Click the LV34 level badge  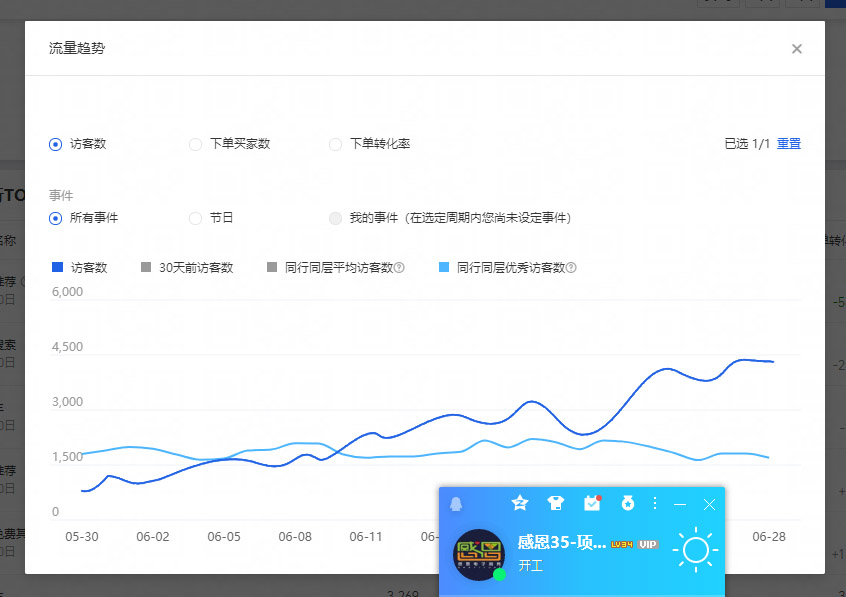622,544
